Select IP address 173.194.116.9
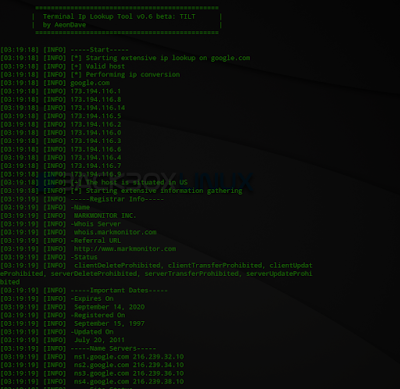The height and width of the screenshot is (389, 400). [x=96, y=174]
